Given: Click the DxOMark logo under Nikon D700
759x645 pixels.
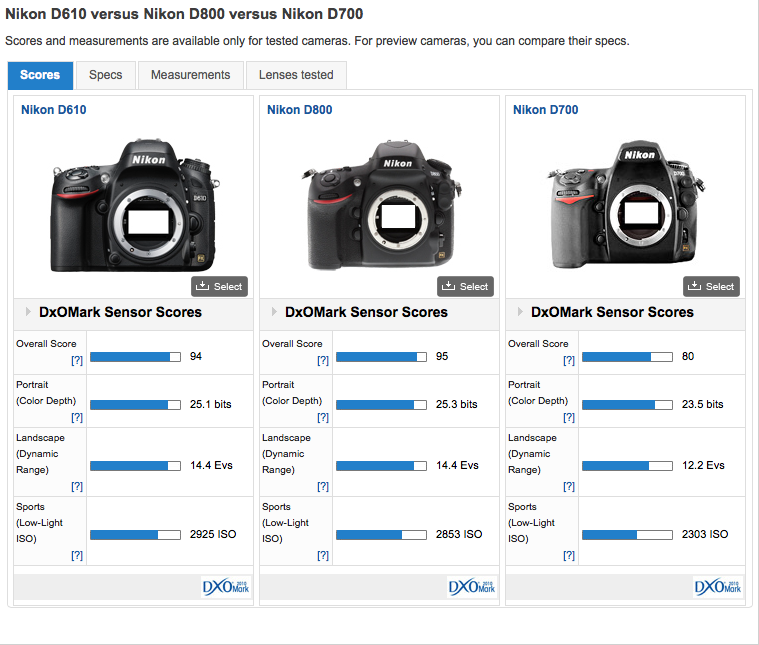Looking at the screenshot, I should tap(717, 587).
